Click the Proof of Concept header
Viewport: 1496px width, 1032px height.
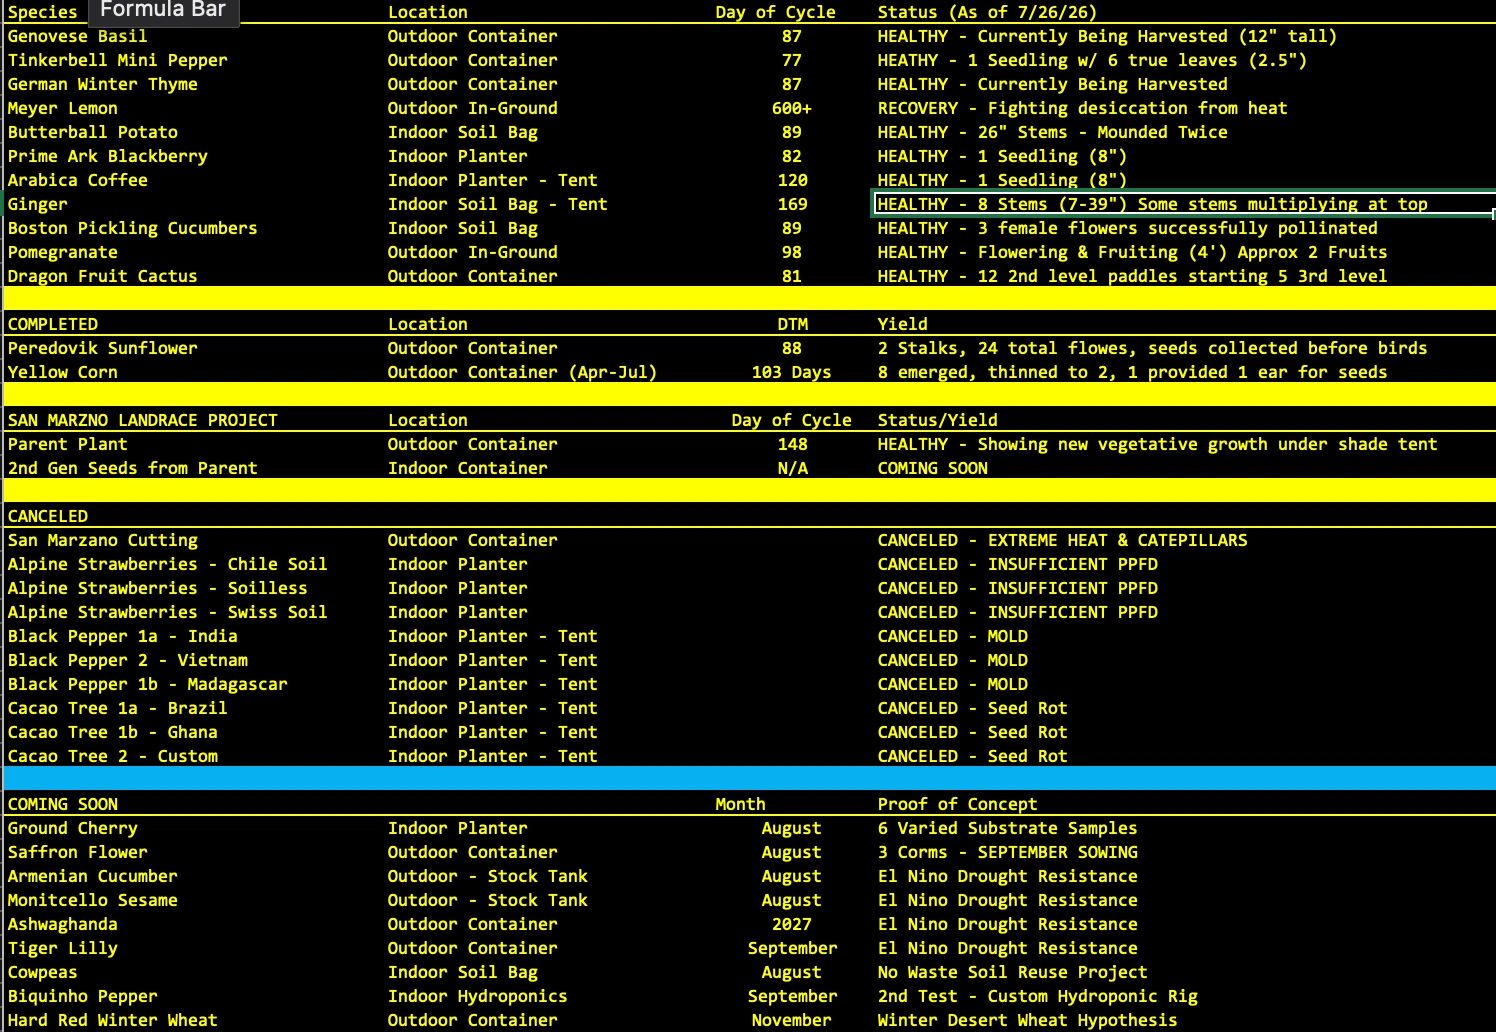957,804
